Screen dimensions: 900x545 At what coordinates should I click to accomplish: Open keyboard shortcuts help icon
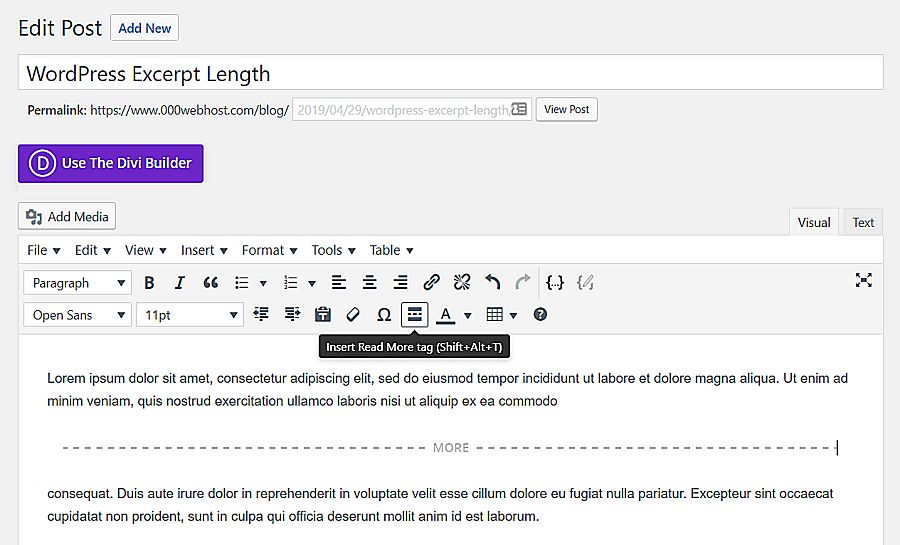[540, 314]
